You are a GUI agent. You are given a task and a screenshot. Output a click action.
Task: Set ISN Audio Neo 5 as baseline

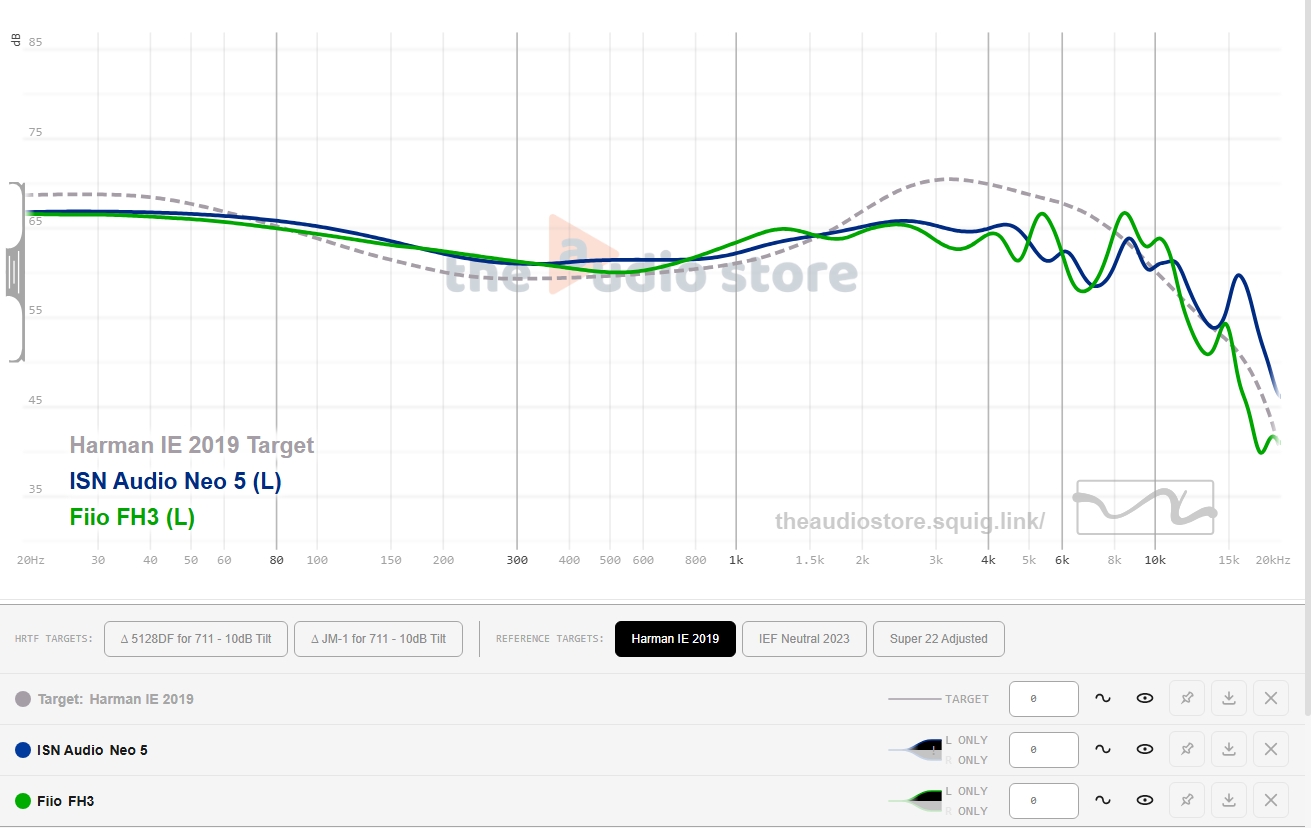[1103, 749]
